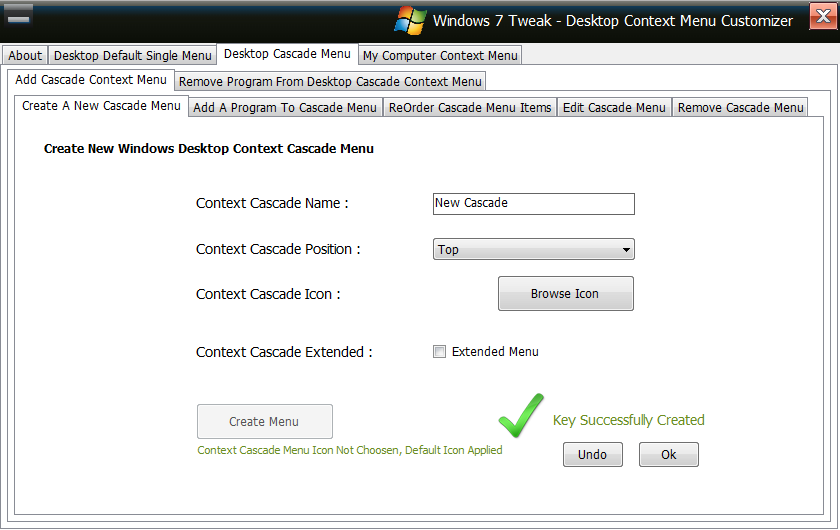Open the About tab
The image size is (840, 530).
point(25,55)
